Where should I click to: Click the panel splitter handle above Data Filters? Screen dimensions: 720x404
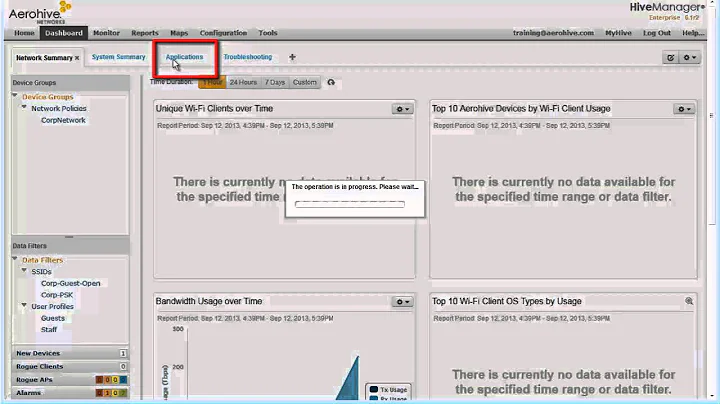[69, 237]
